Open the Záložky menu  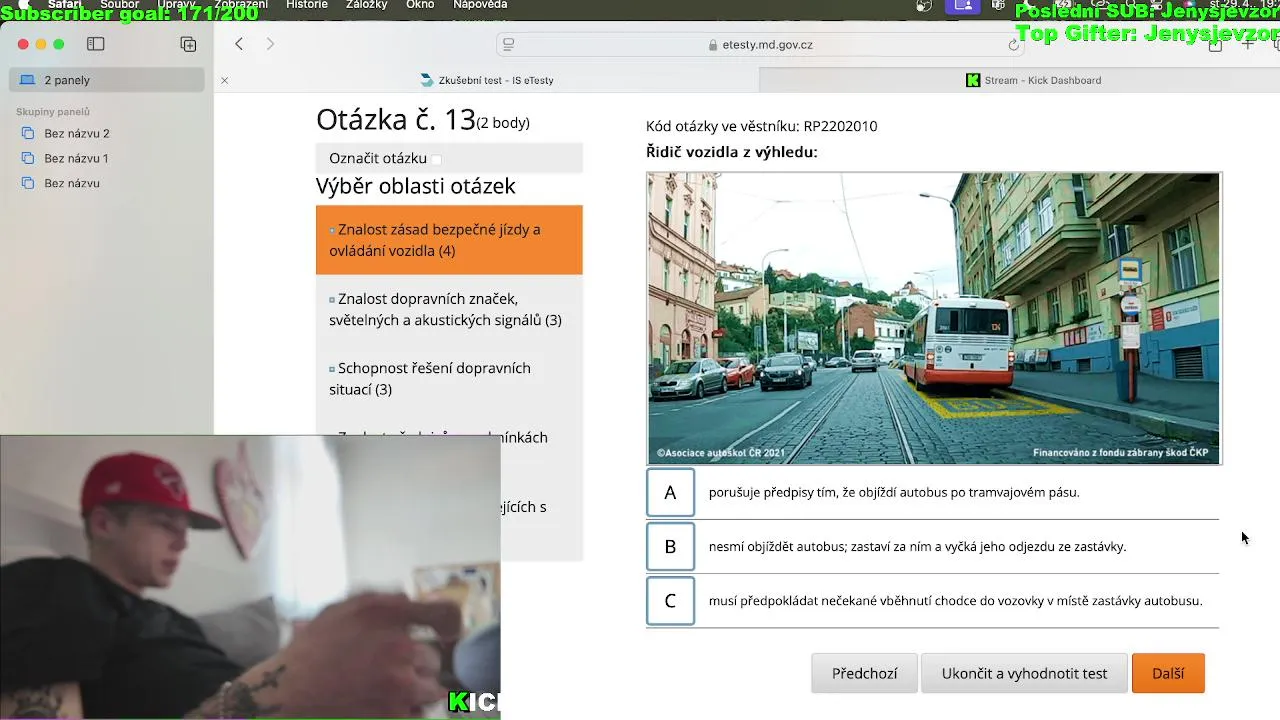coord(366,5)
